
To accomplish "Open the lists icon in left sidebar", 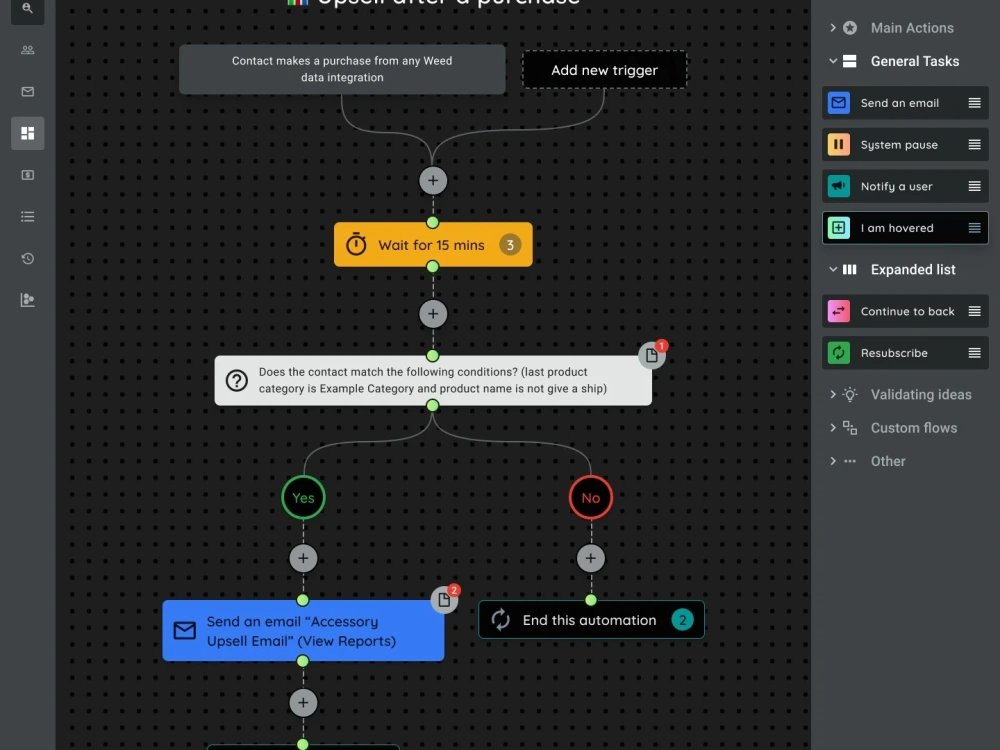I will click(x=27, y=217).
